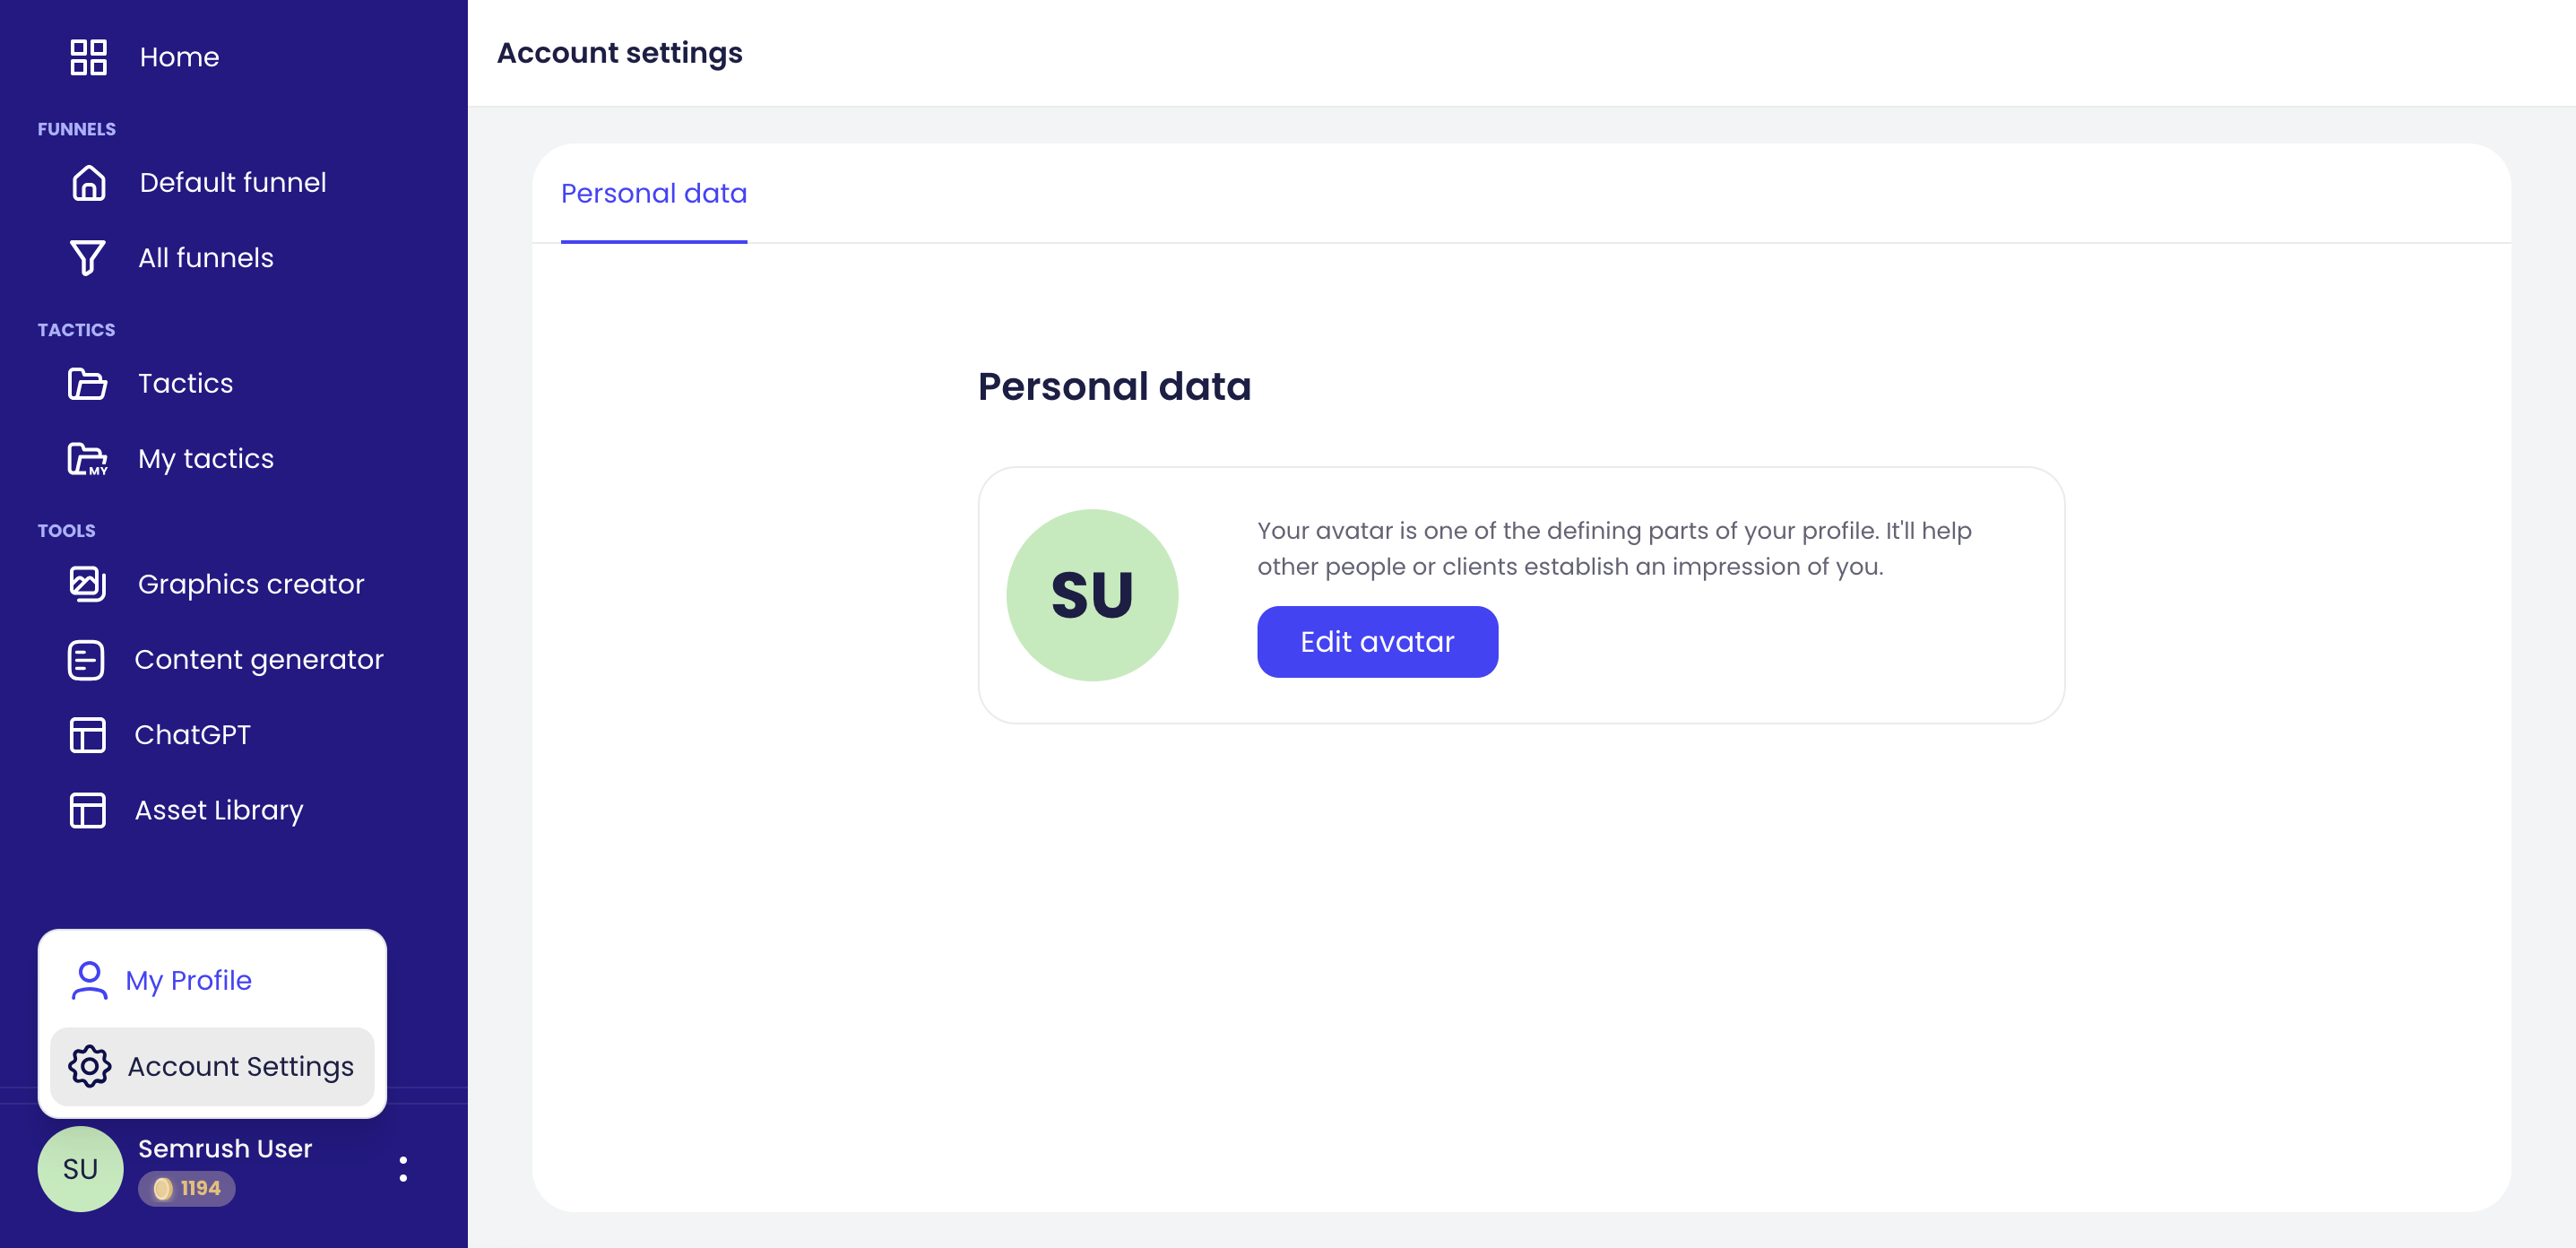Expand the FUNNELS section in sidebar
This screenshot has height=1248, width=2576.
[x=76, y=129]
